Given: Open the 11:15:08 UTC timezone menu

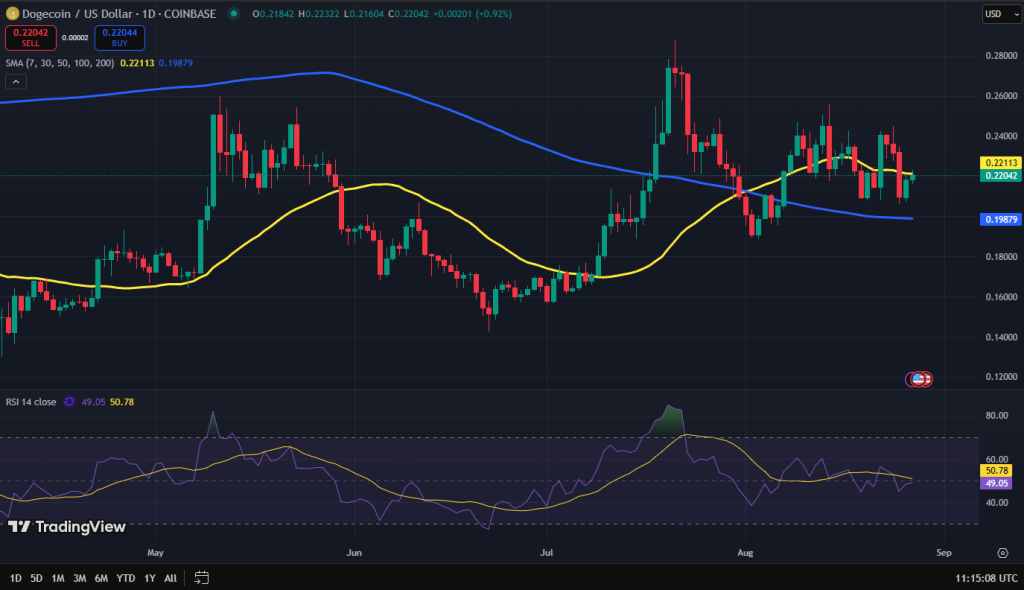Looking at the screenshot, I should 986,578.
